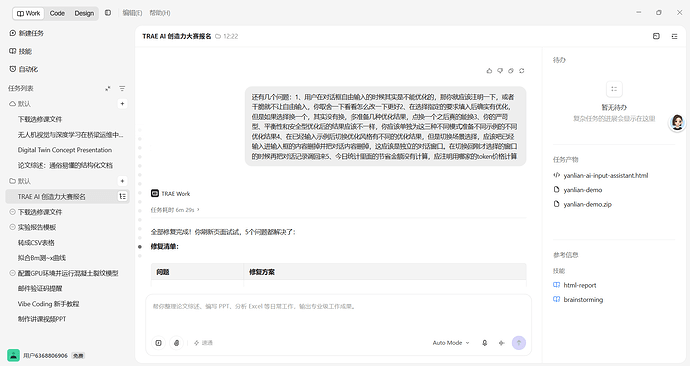Open the 帮助(H) menu
690x366 pixels.
click(160, 13)
